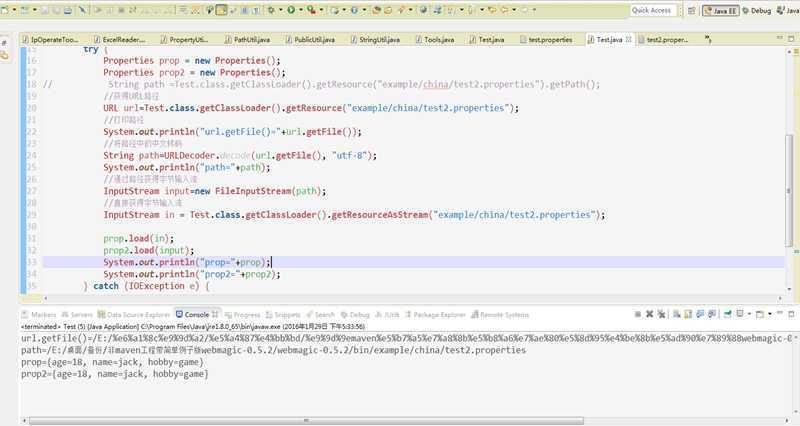Click the Save All toolbar icon

56,10
